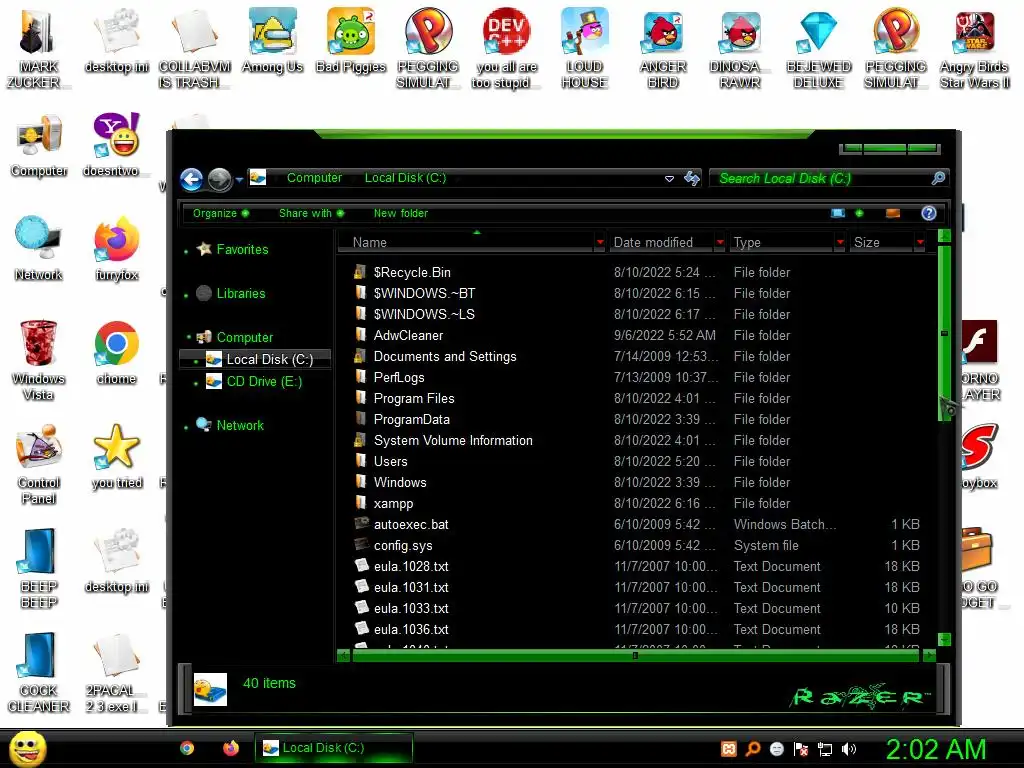This screenshot has width=1024, height=768.
Task: Open the Type column filter dropdown
Action: tap(840, 242)
